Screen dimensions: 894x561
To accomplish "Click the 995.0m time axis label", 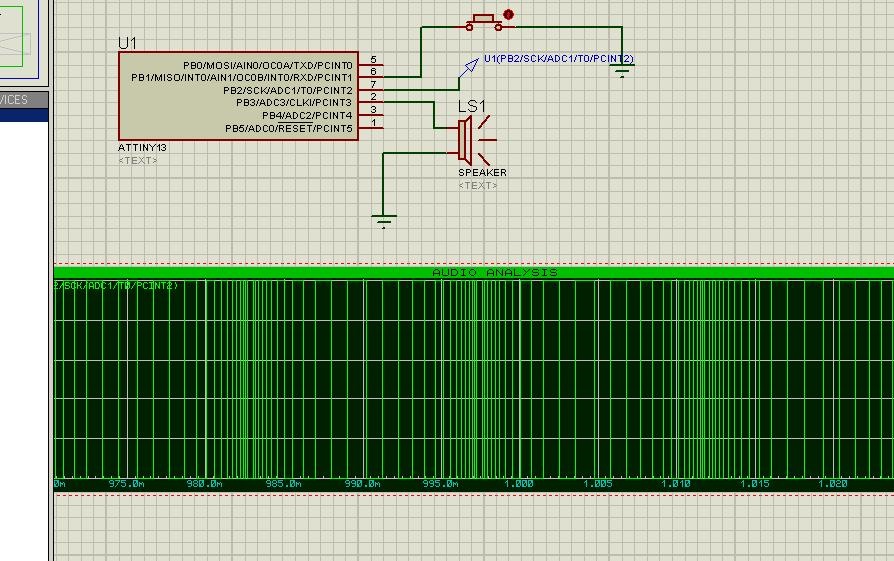I will point(440,484).
